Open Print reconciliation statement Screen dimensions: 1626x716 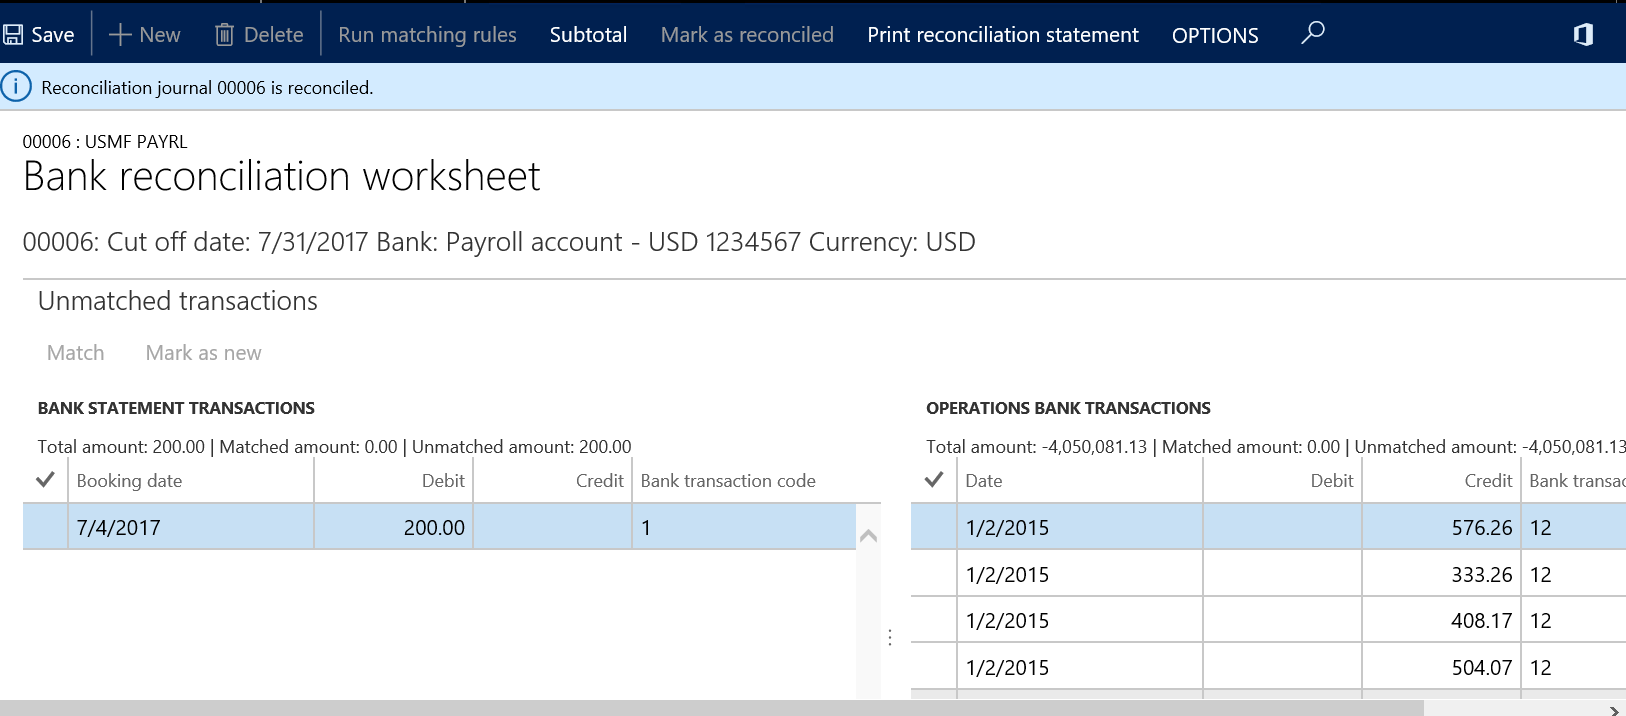pyautogui.click(x=1002, y=35)
